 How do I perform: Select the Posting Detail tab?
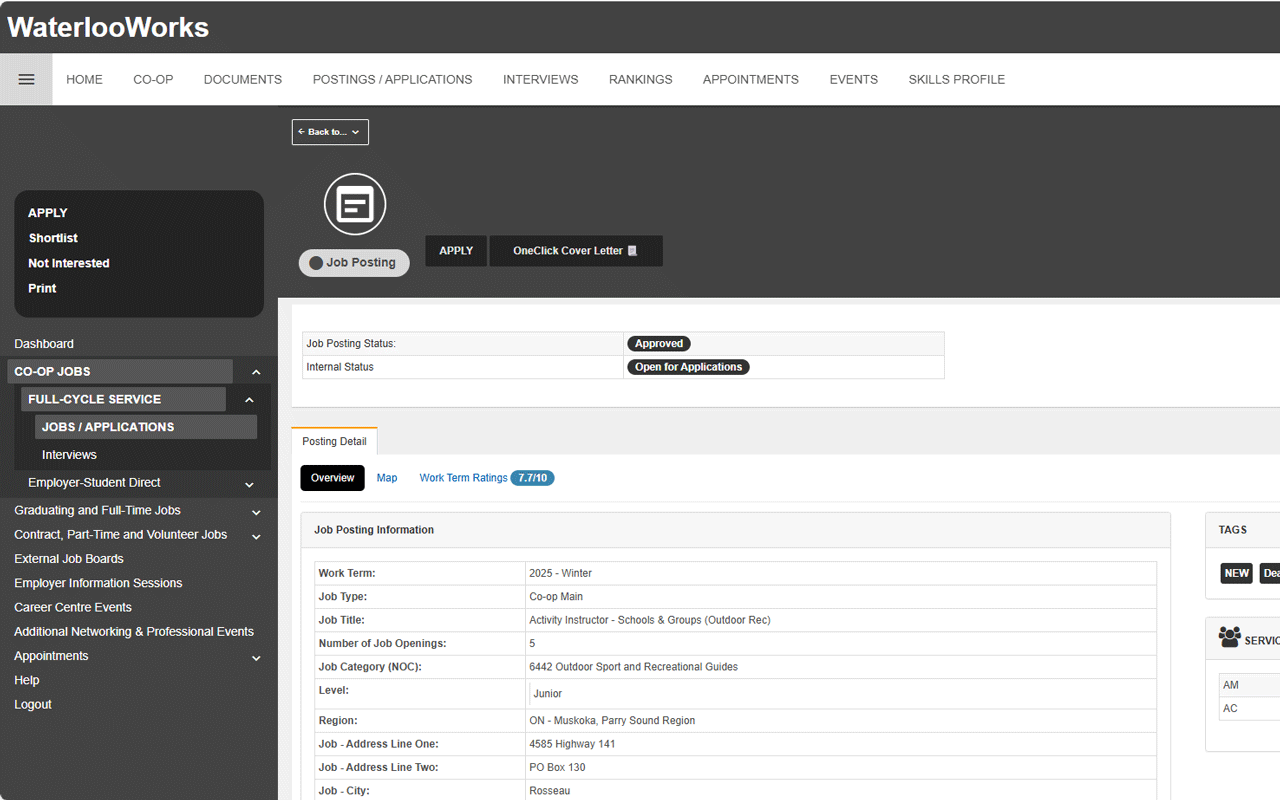[334, 441]
